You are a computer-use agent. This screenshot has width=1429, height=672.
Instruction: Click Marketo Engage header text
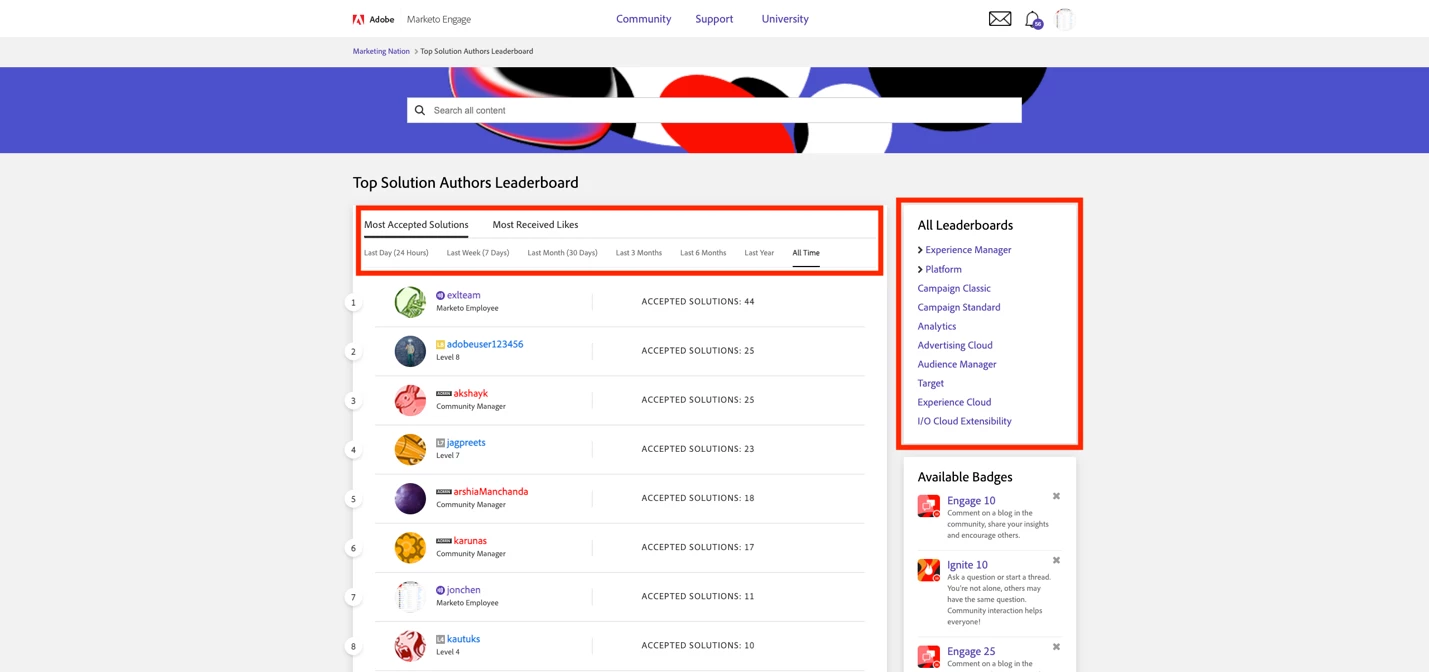(439, 19)
